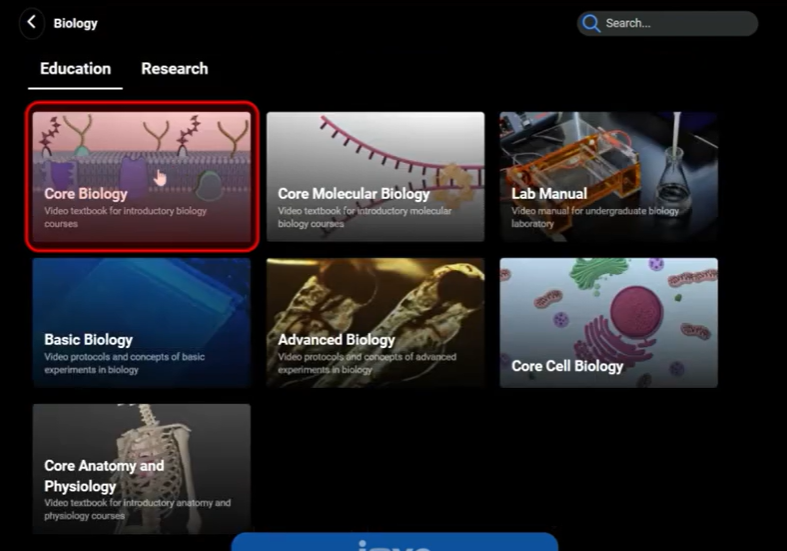Open the Core Biology card

142,177
